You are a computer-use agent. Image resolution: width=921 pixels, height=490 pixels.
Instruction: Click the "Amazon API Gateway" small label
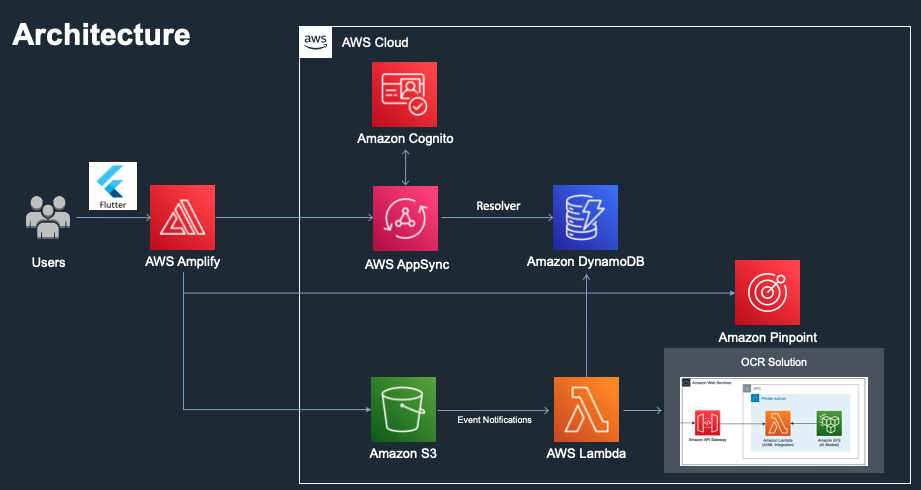coord(707,439)
